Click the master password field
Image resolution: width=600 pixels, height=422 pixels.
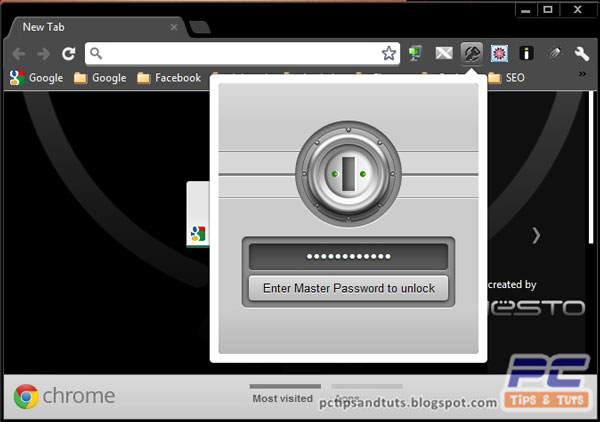point(348,256)
